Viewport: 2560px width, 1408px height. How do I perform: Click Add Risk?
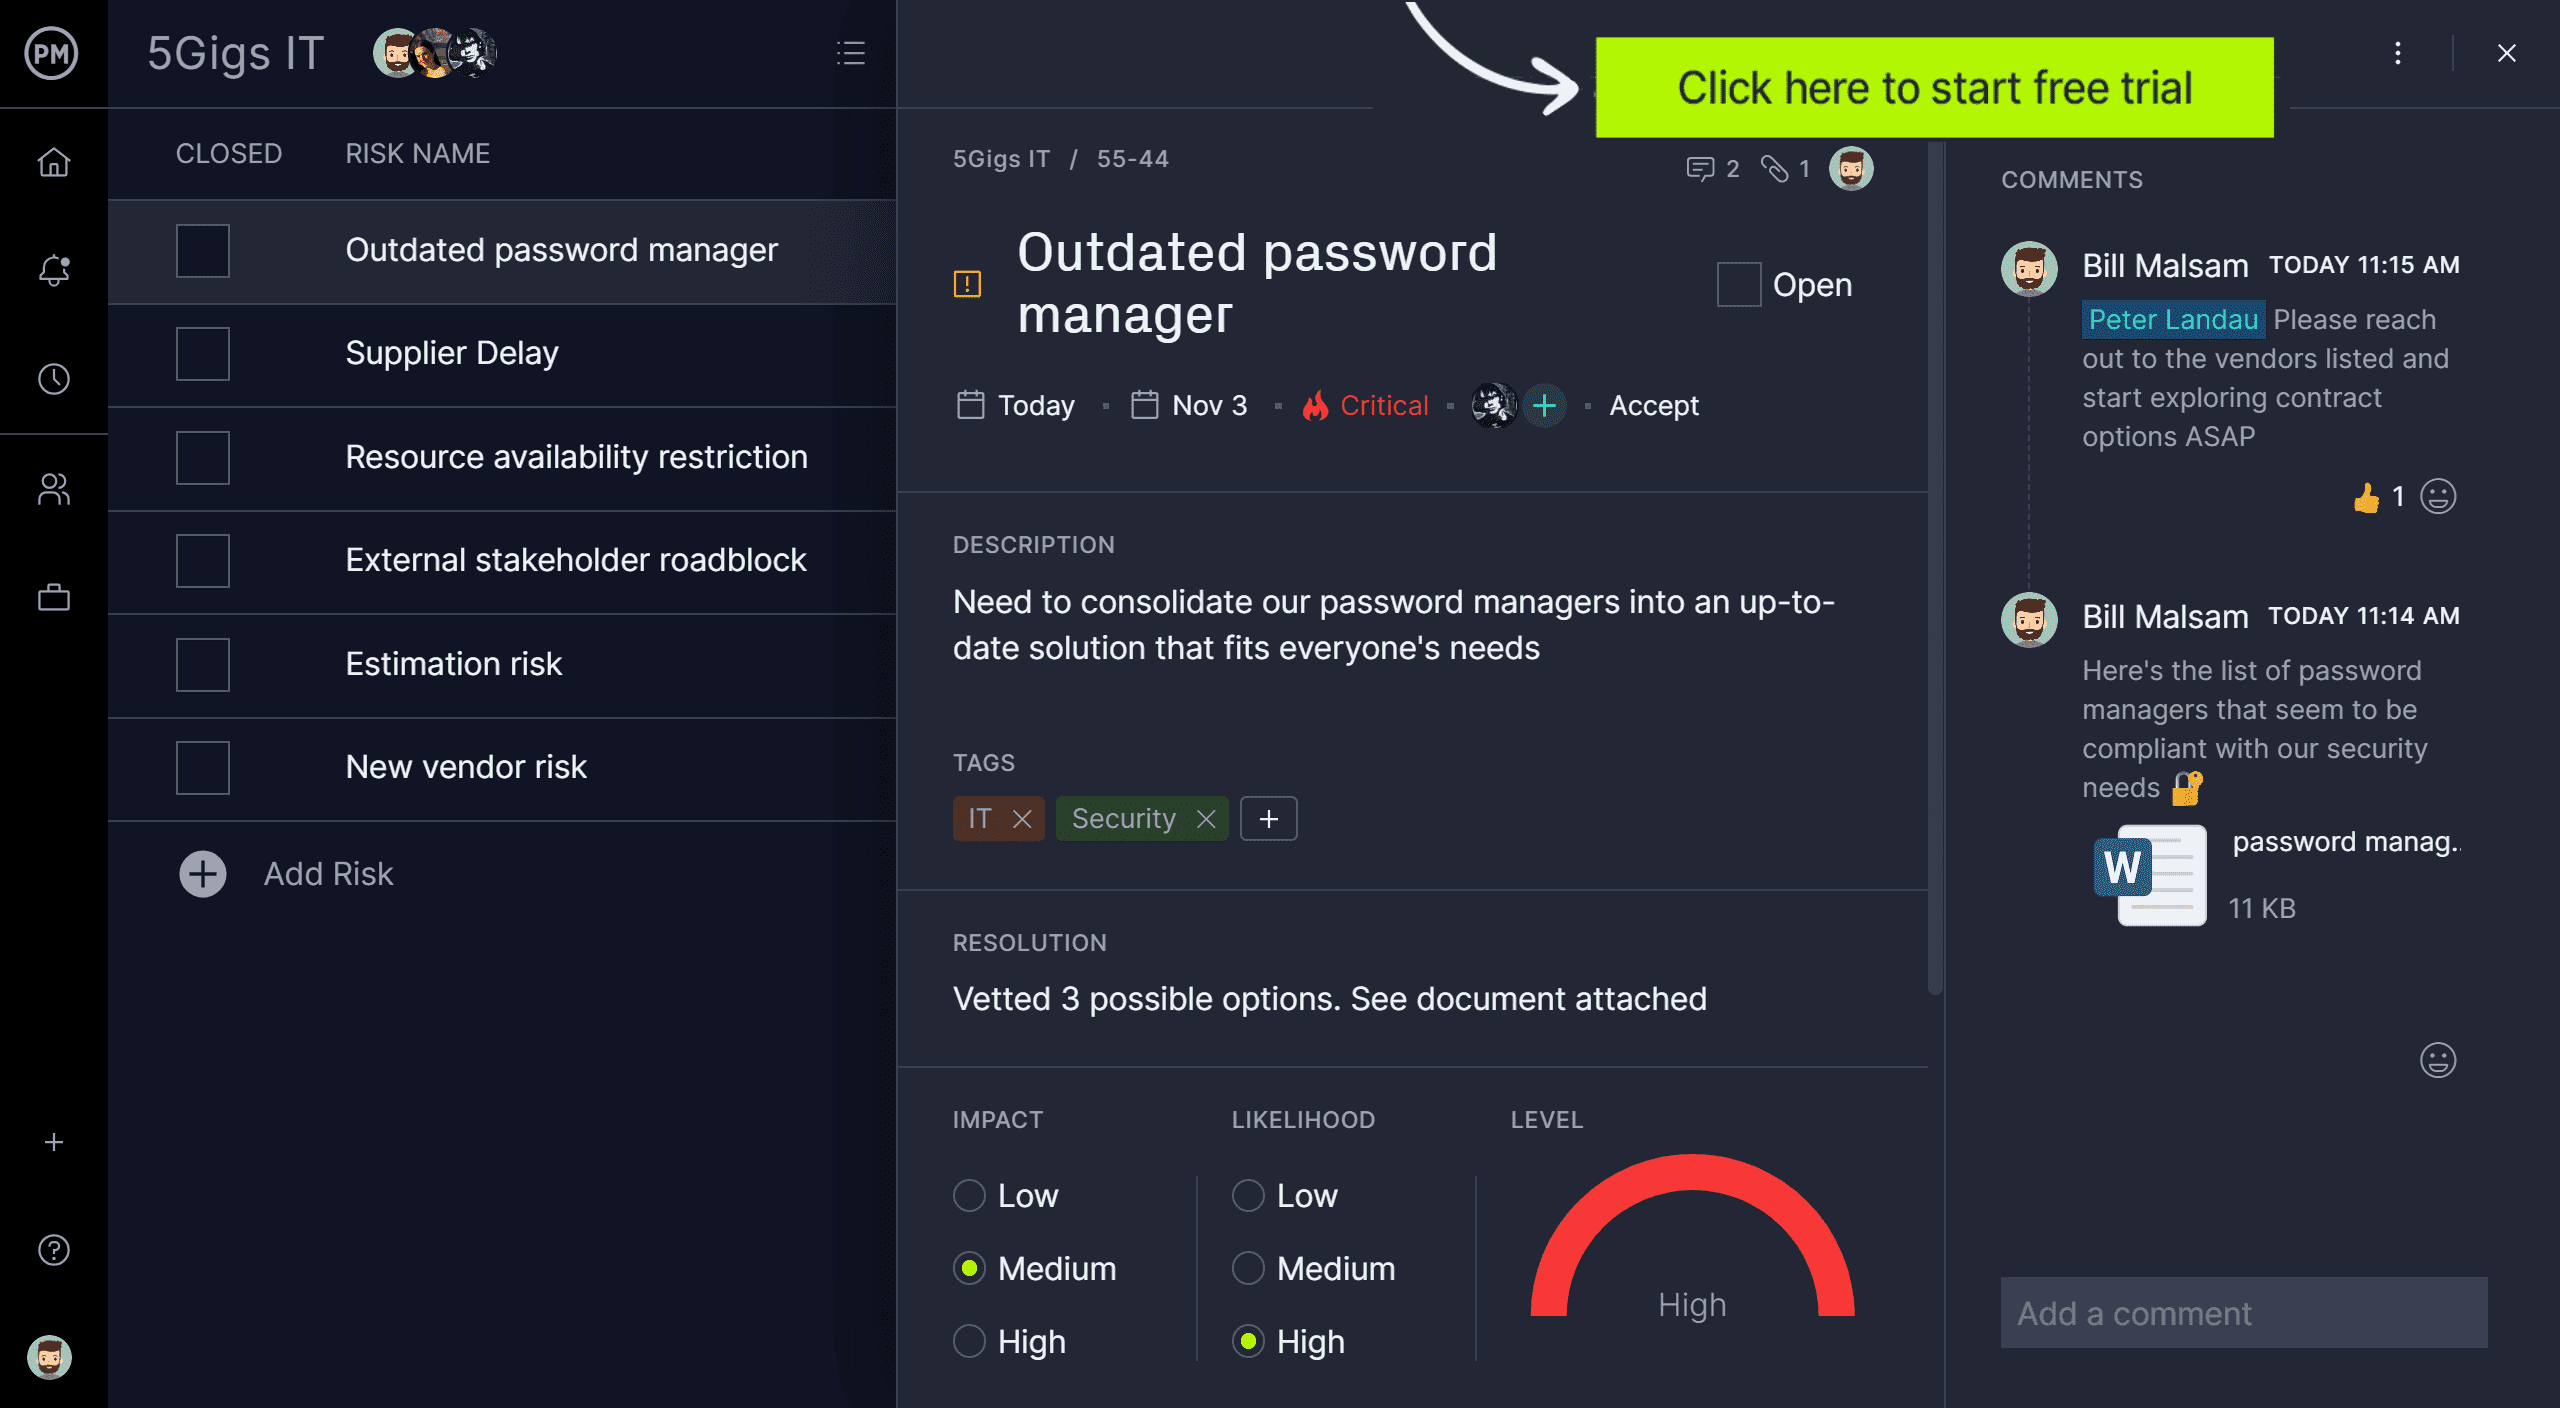[286, 874]
